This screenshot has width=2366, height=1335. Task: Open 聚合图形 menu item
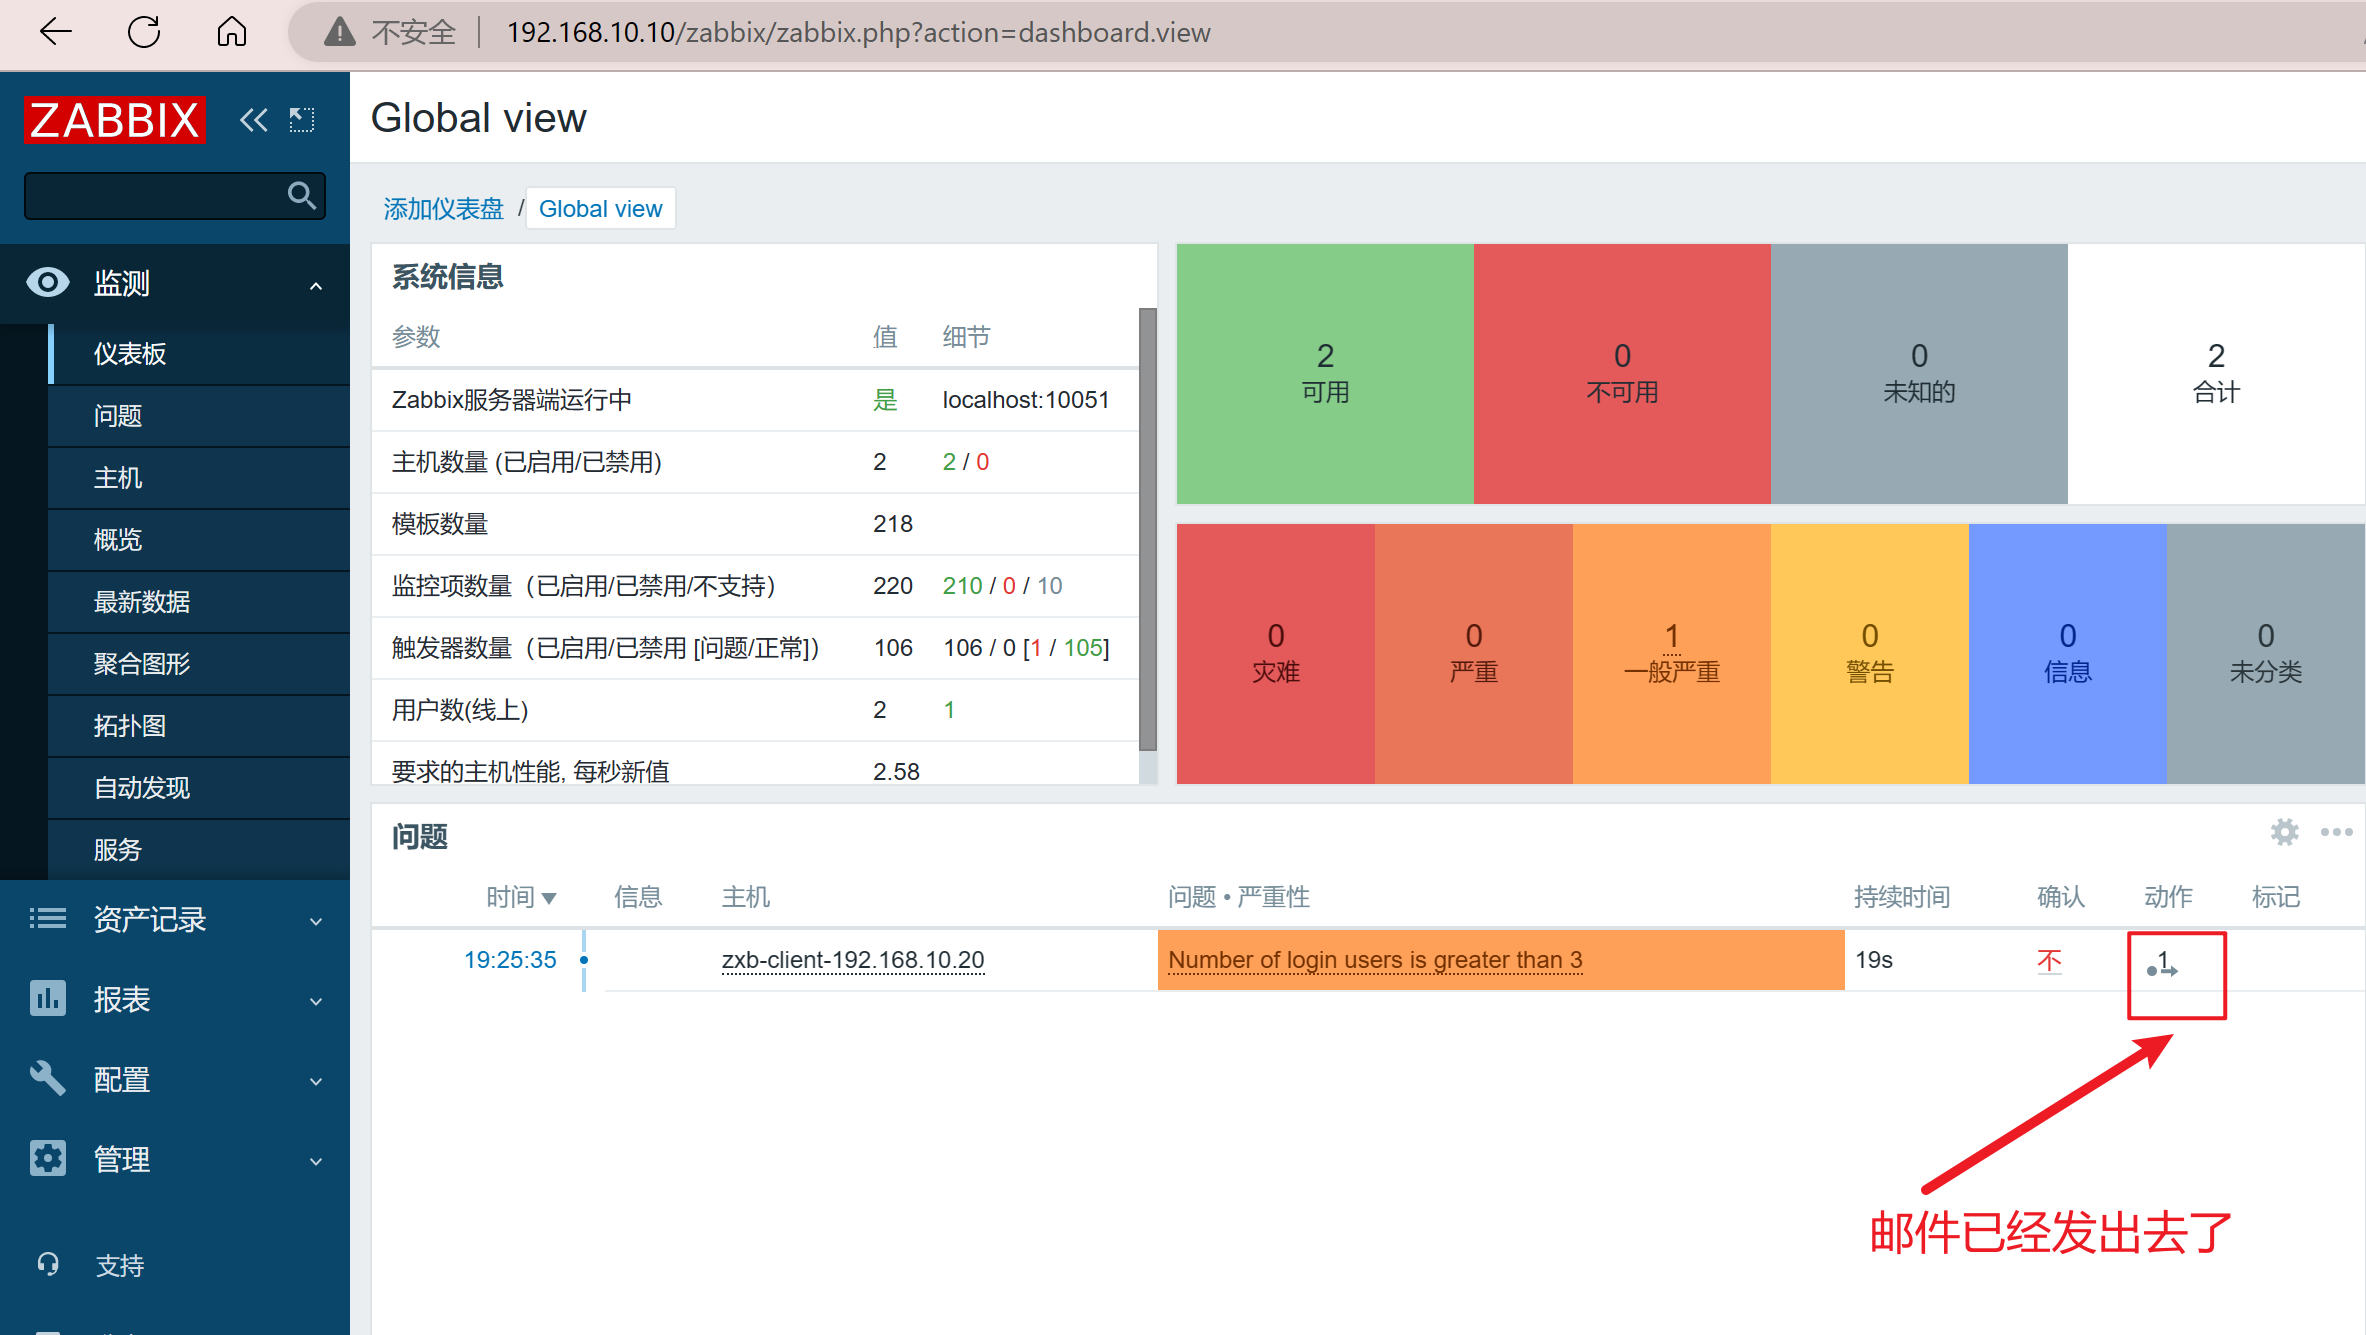click(199, 664)
